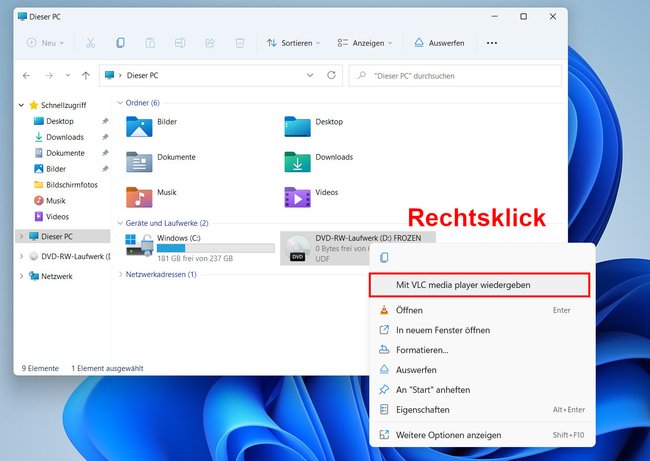Click the Delete trash icon in toolbar
This screenshot has width=650, height=461.
[x=240, y=43]
